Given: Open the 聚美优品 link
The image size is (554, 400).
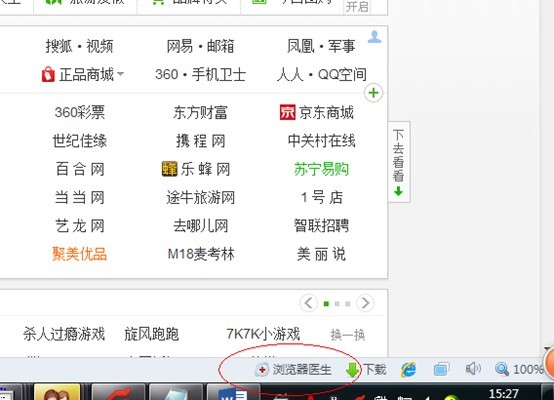Looking at the screenshot, I should coord(79,254).
